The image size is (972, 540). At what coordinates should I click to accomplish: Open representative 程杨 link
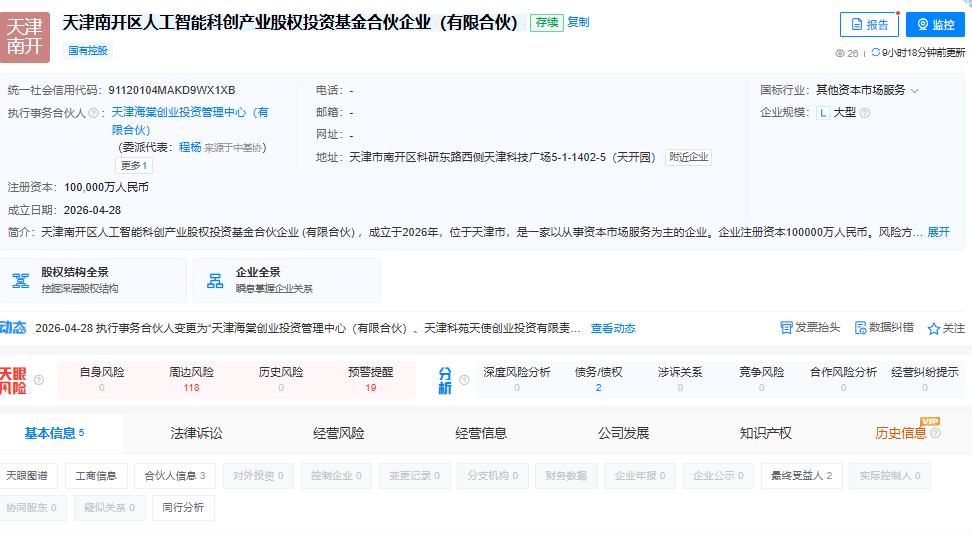(190, 147)
